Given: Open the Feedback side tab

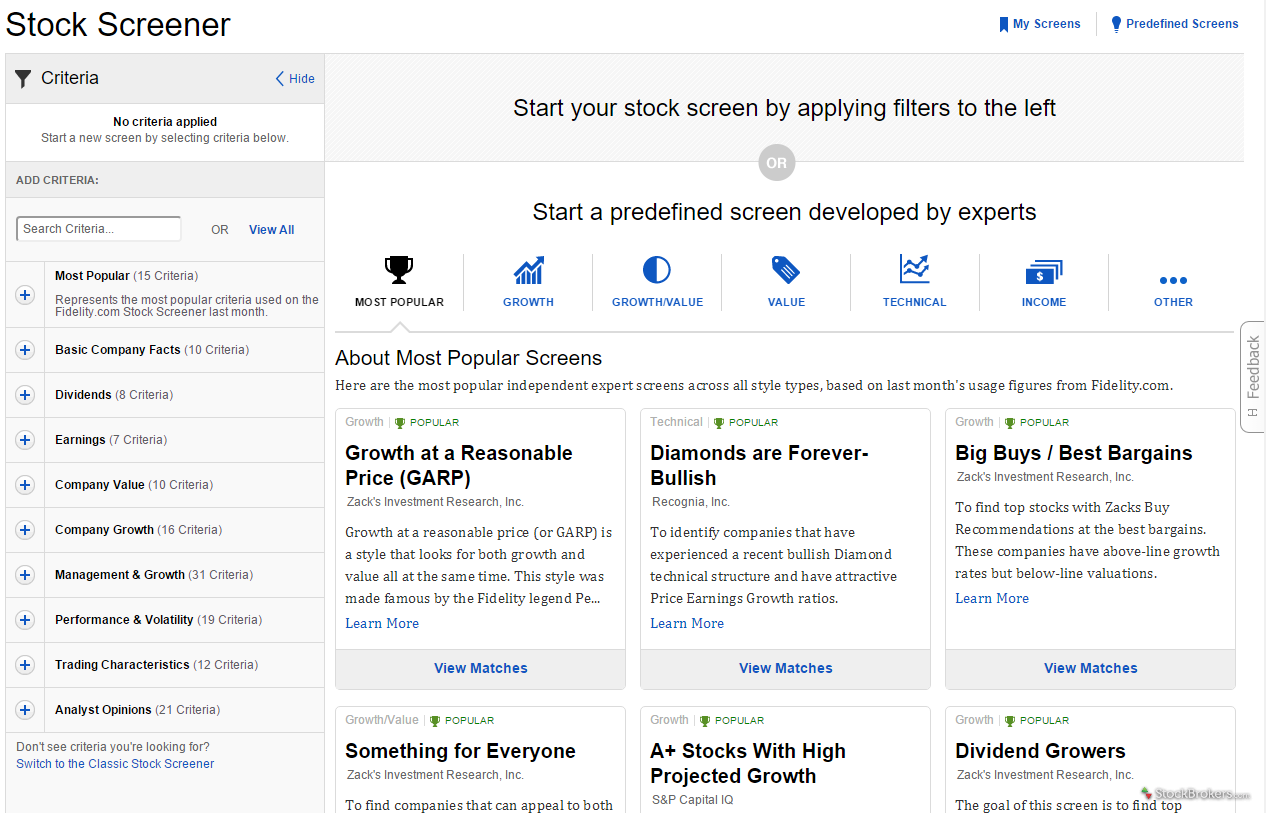Looking at the screenshot, I should 1253,377.
